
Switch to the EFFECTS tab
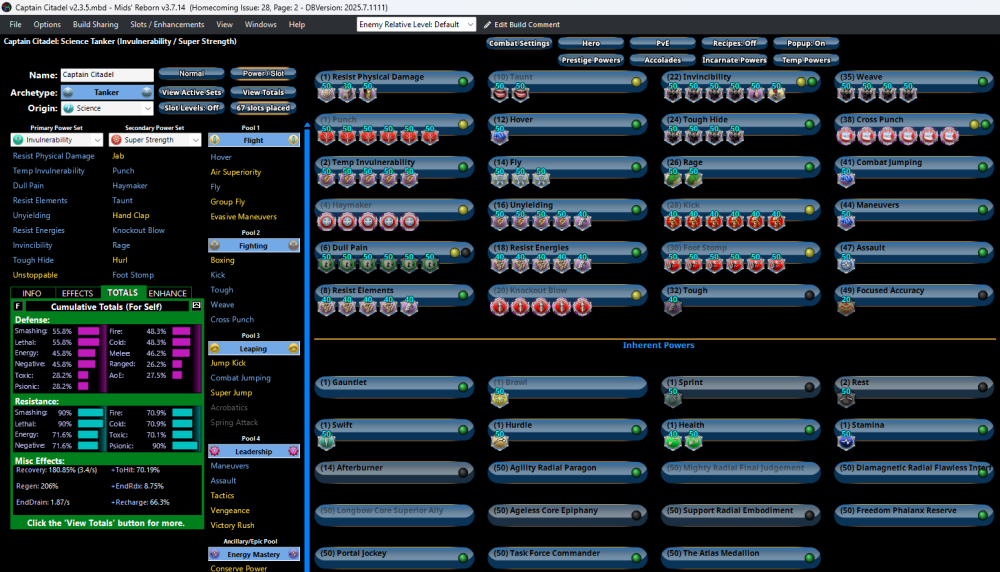[x=77, y=293]
